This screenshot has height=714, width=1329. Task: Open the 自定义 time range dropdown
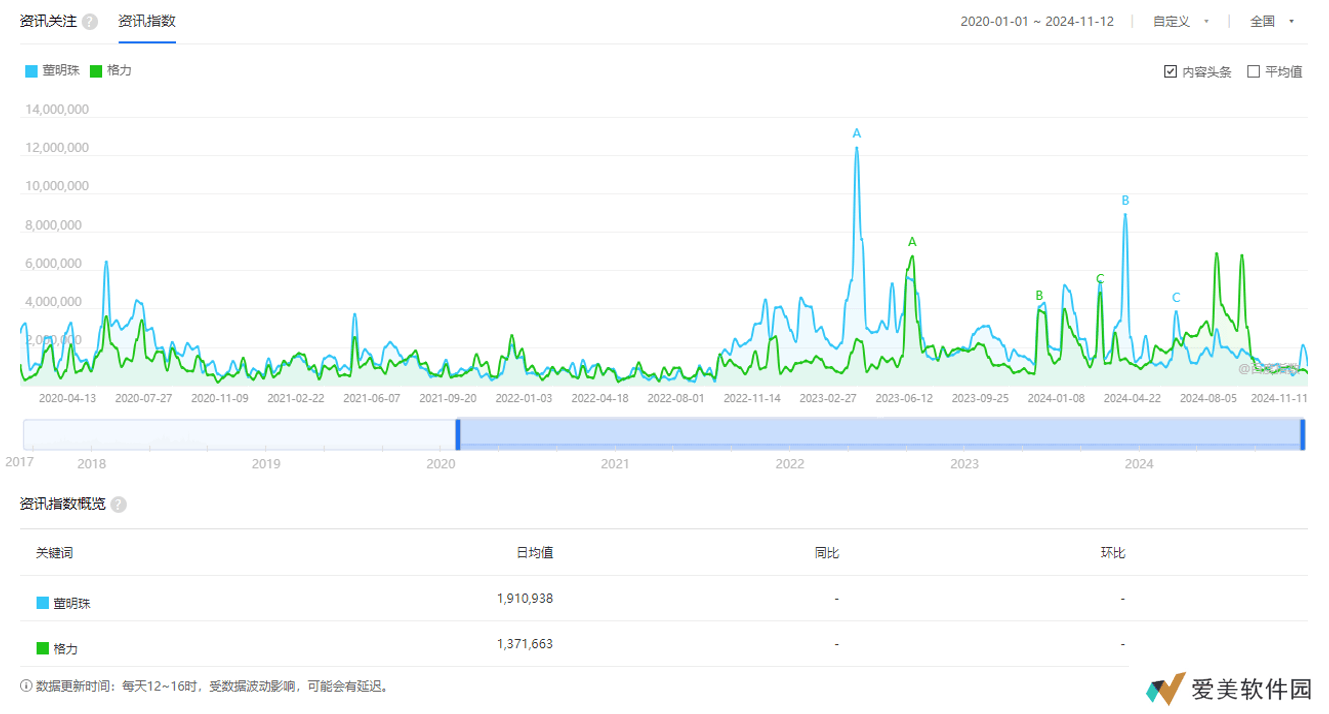click(x=1180, y=21)
